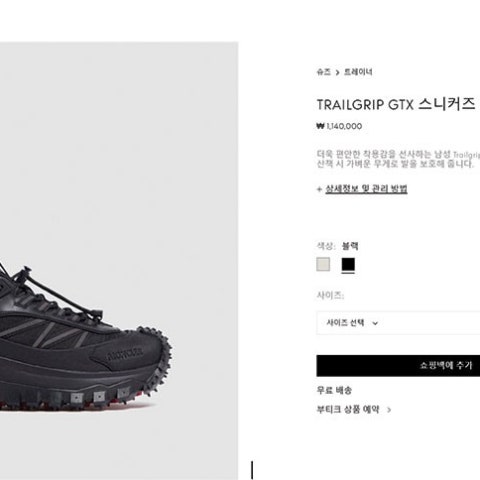Open the 부티크 상품 예약 link
480x480 pixels.
(x=348, y=409)
